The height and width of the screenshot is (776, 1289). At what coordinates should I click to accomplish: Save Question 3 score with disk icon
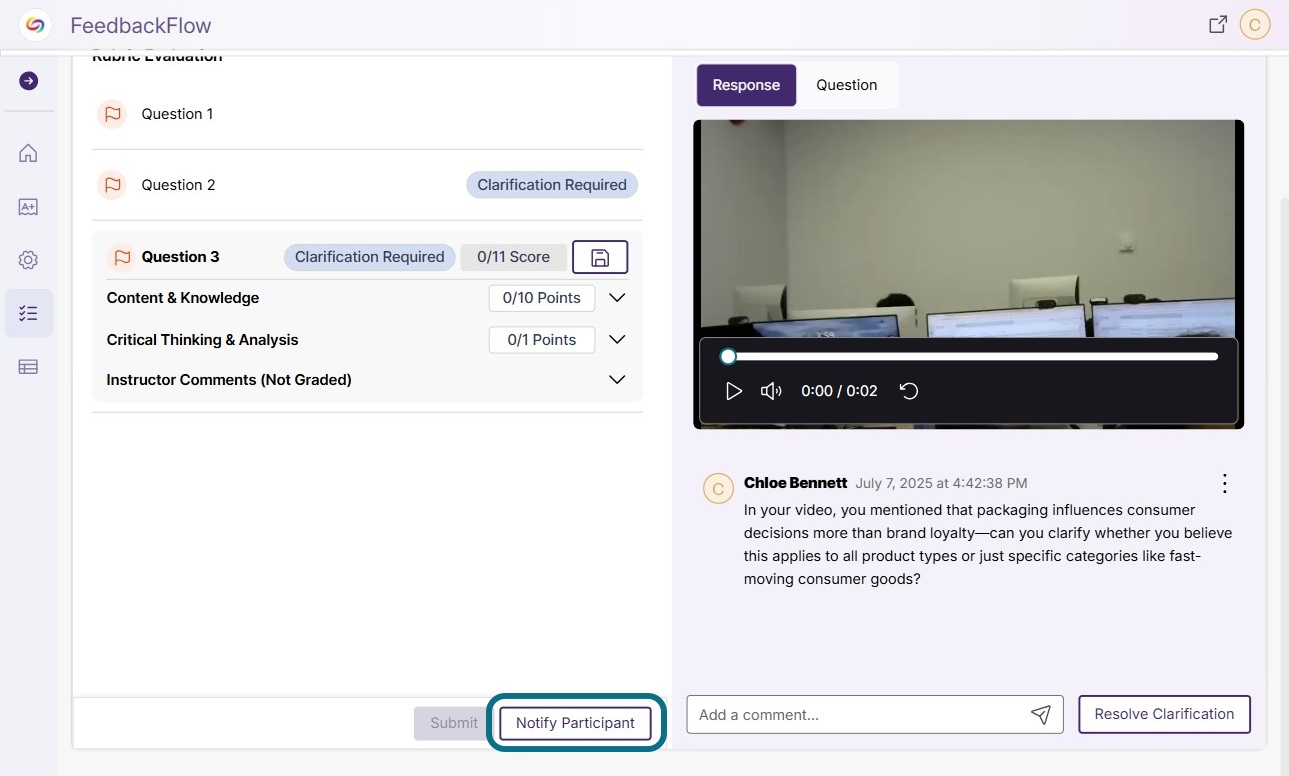point(600,257)
